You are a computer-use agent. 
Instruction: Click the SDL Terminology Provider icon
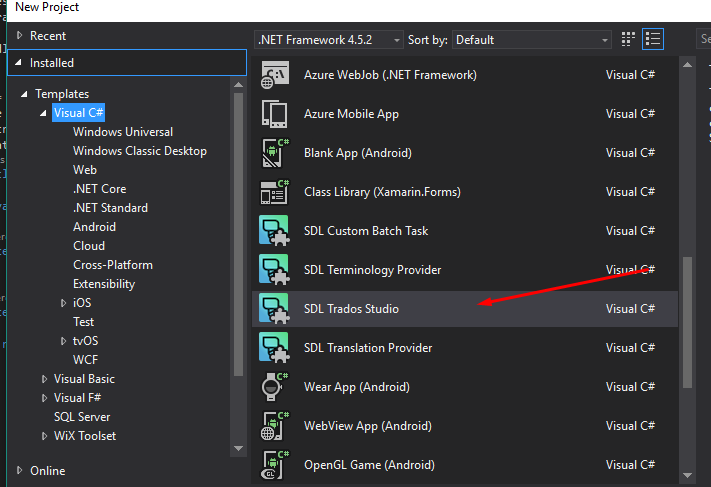[x=274, y=270]
